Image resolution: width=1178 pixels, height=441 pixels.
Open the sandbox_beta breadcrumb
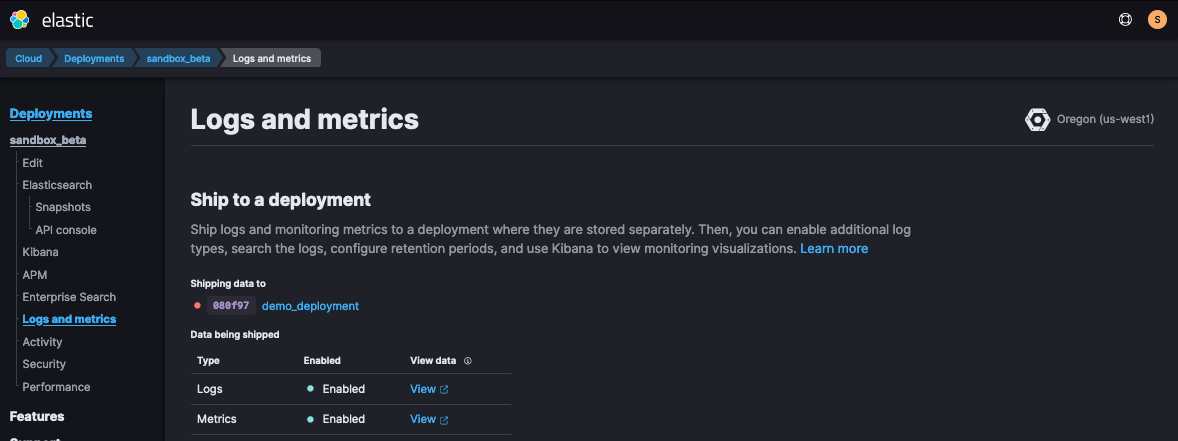178,59
